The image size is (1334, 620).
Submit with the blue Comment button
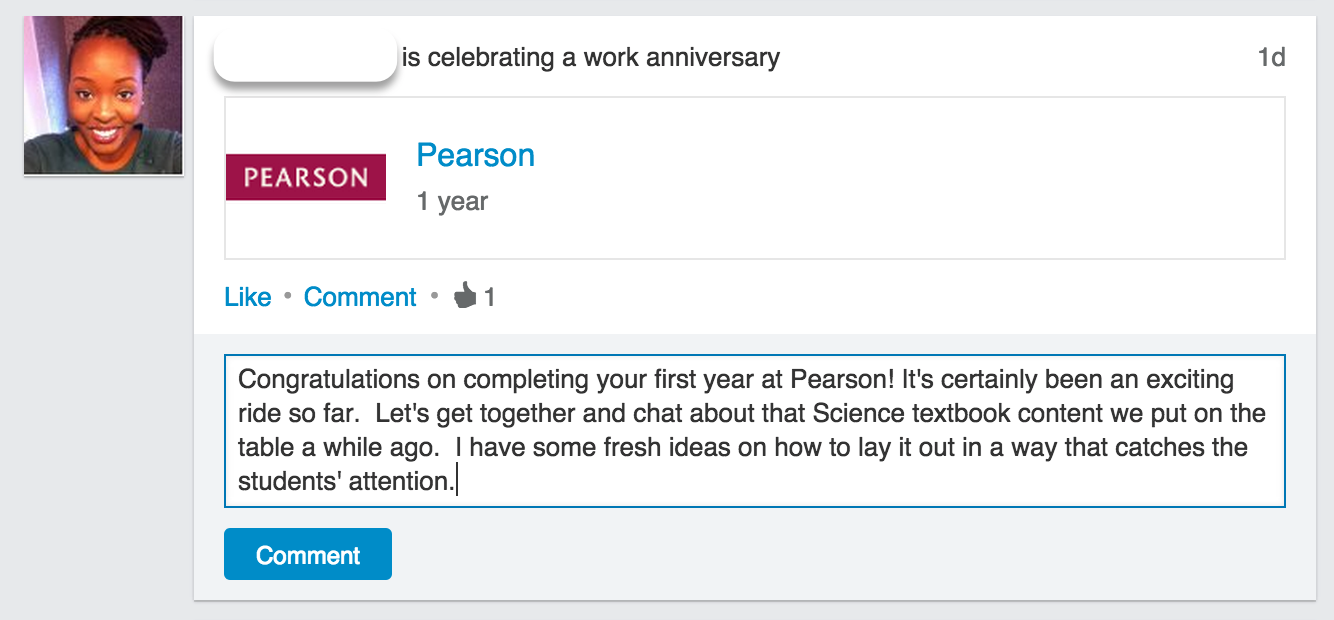(307, 555)
